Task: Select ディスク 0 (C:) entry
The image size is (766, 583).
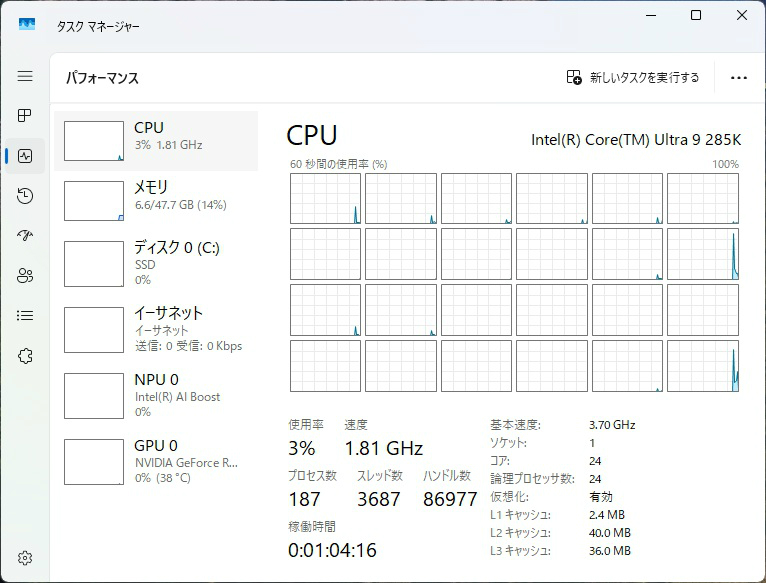Action: [x=157, y=263]
